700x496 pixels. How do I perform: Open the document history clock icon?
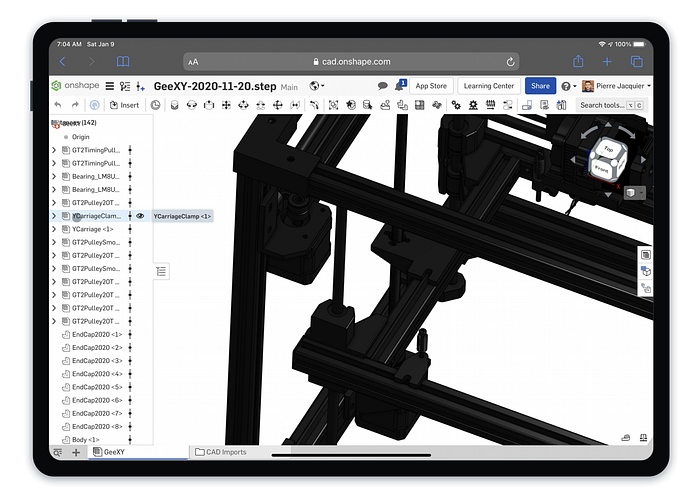pyautogui.click(x=155, y=105)
